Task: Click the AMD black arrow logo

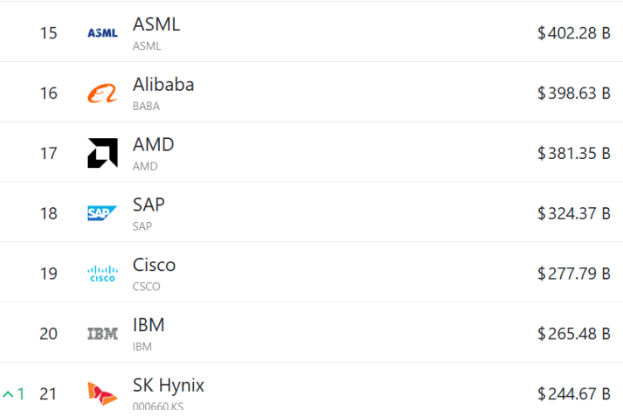Action: click(x=102, y=153)
